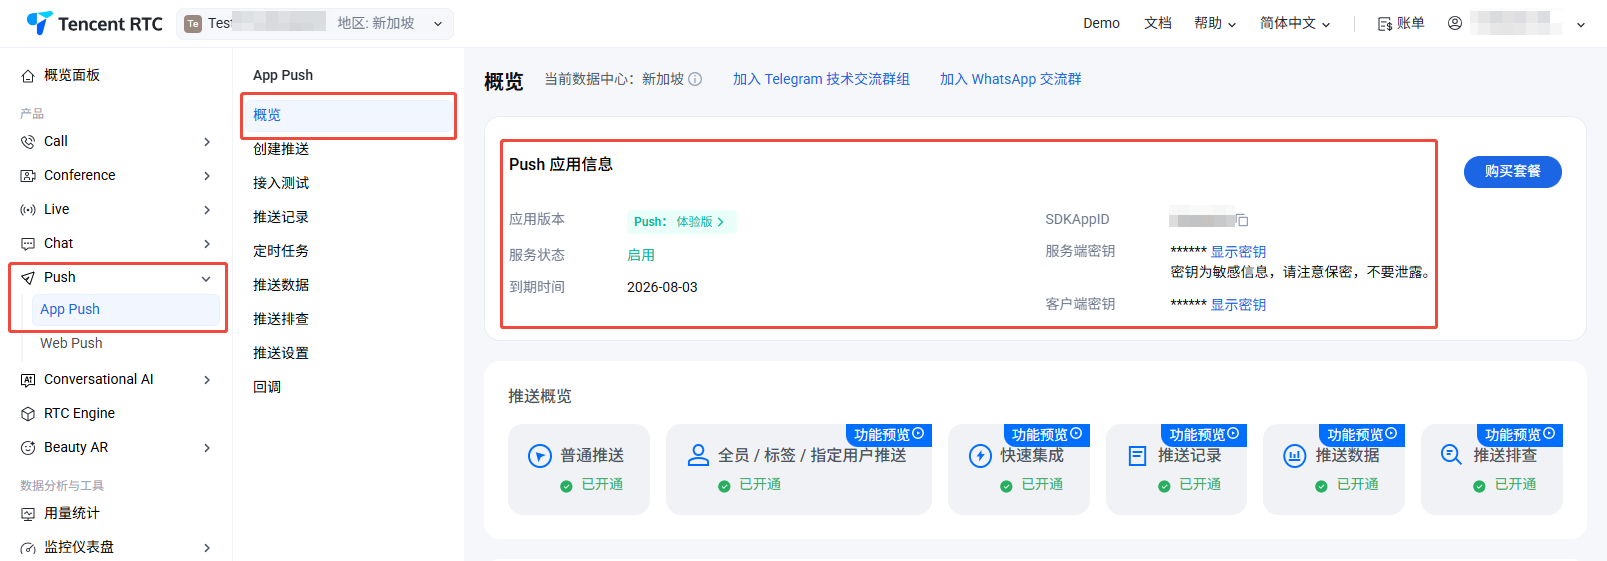Expand the Live menu chevron

(x=207, y=210)
